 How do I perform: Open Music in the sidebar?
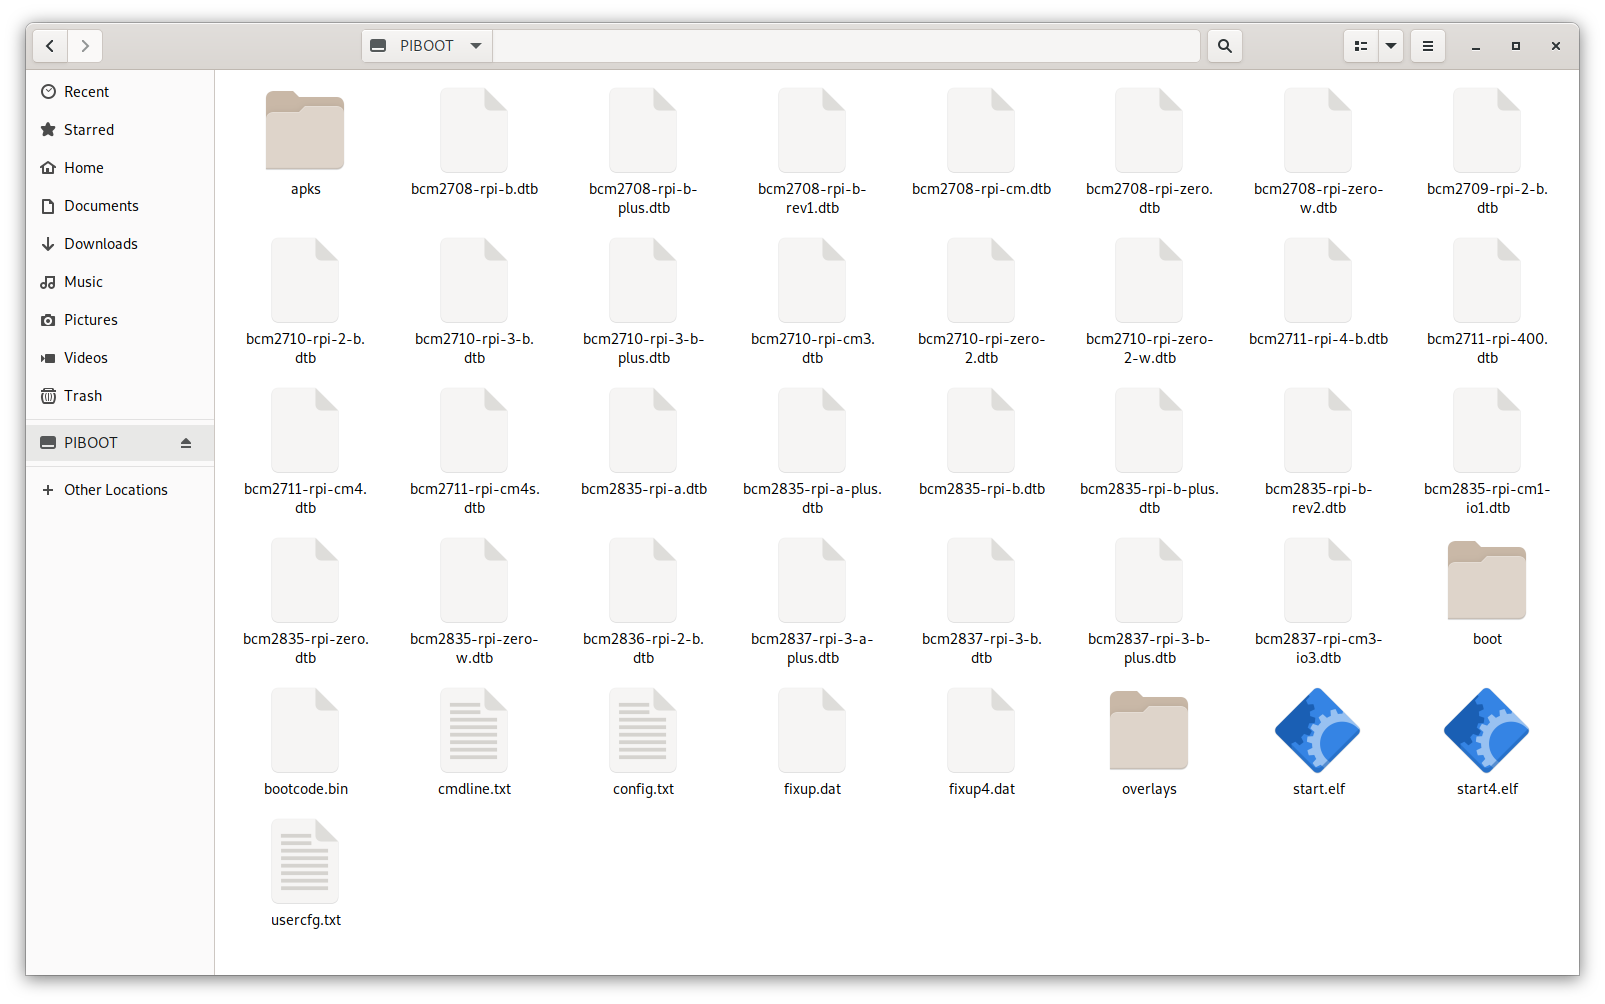coord(120,282)
